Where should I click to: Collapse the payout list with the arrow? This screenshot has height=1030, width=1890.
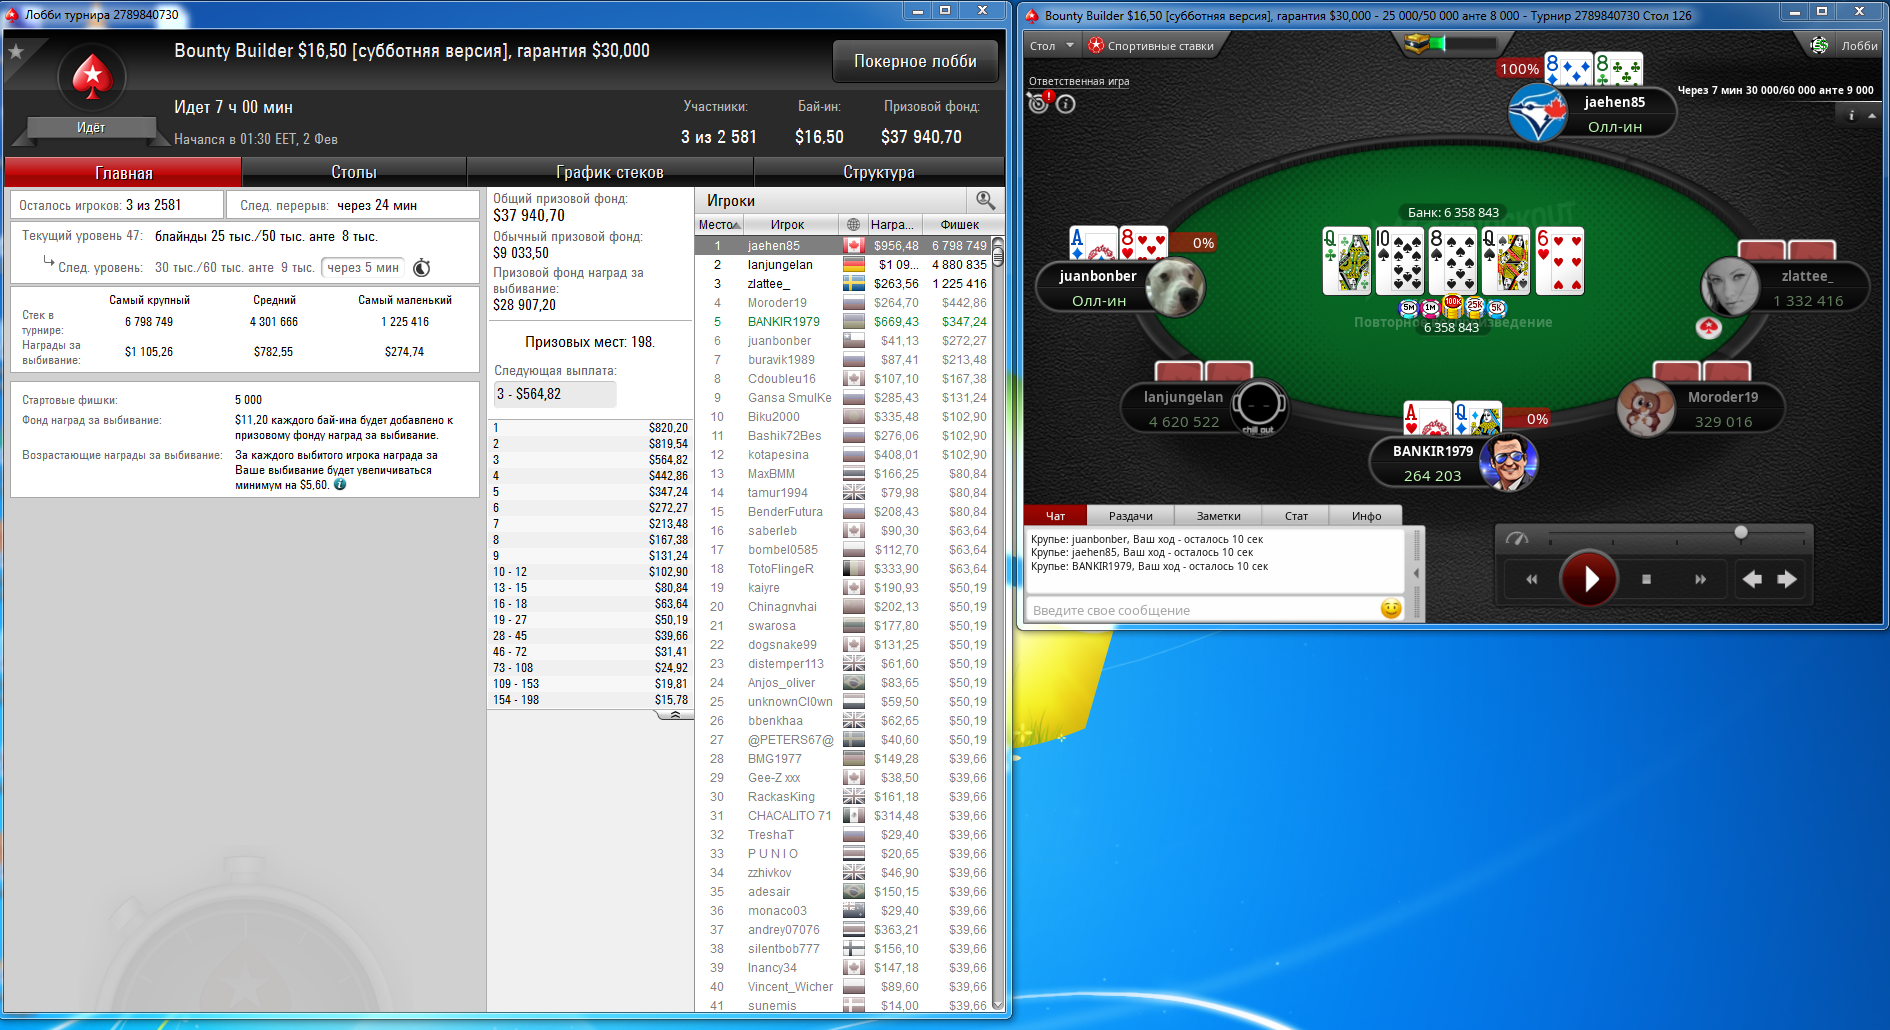point(675,715)
